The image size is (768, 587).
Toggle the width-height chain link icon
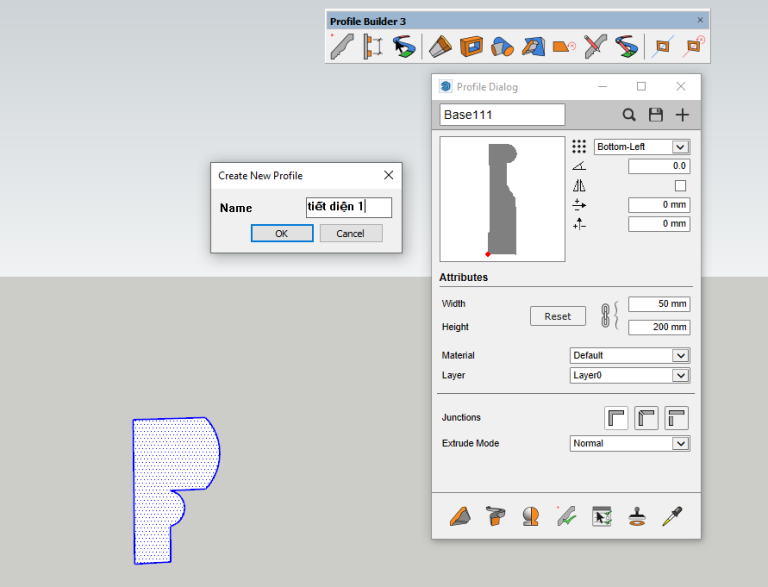(606, 316)
